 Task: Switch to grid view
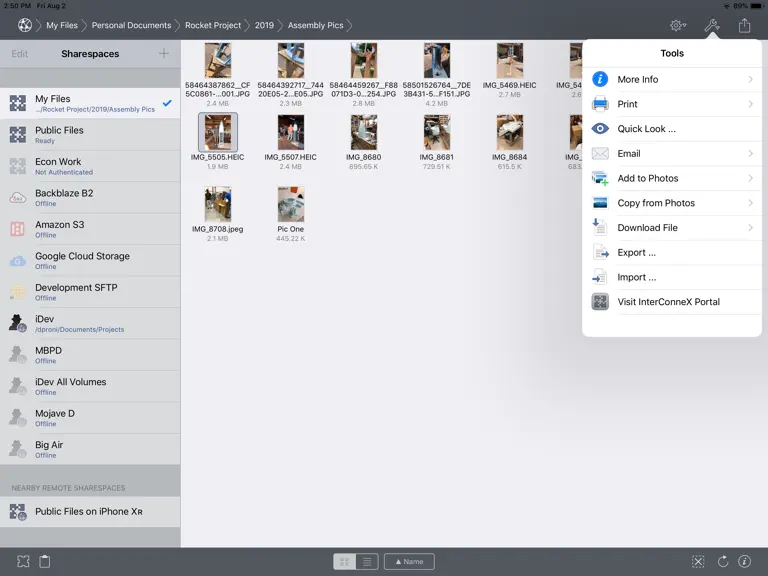coord(344,561)
